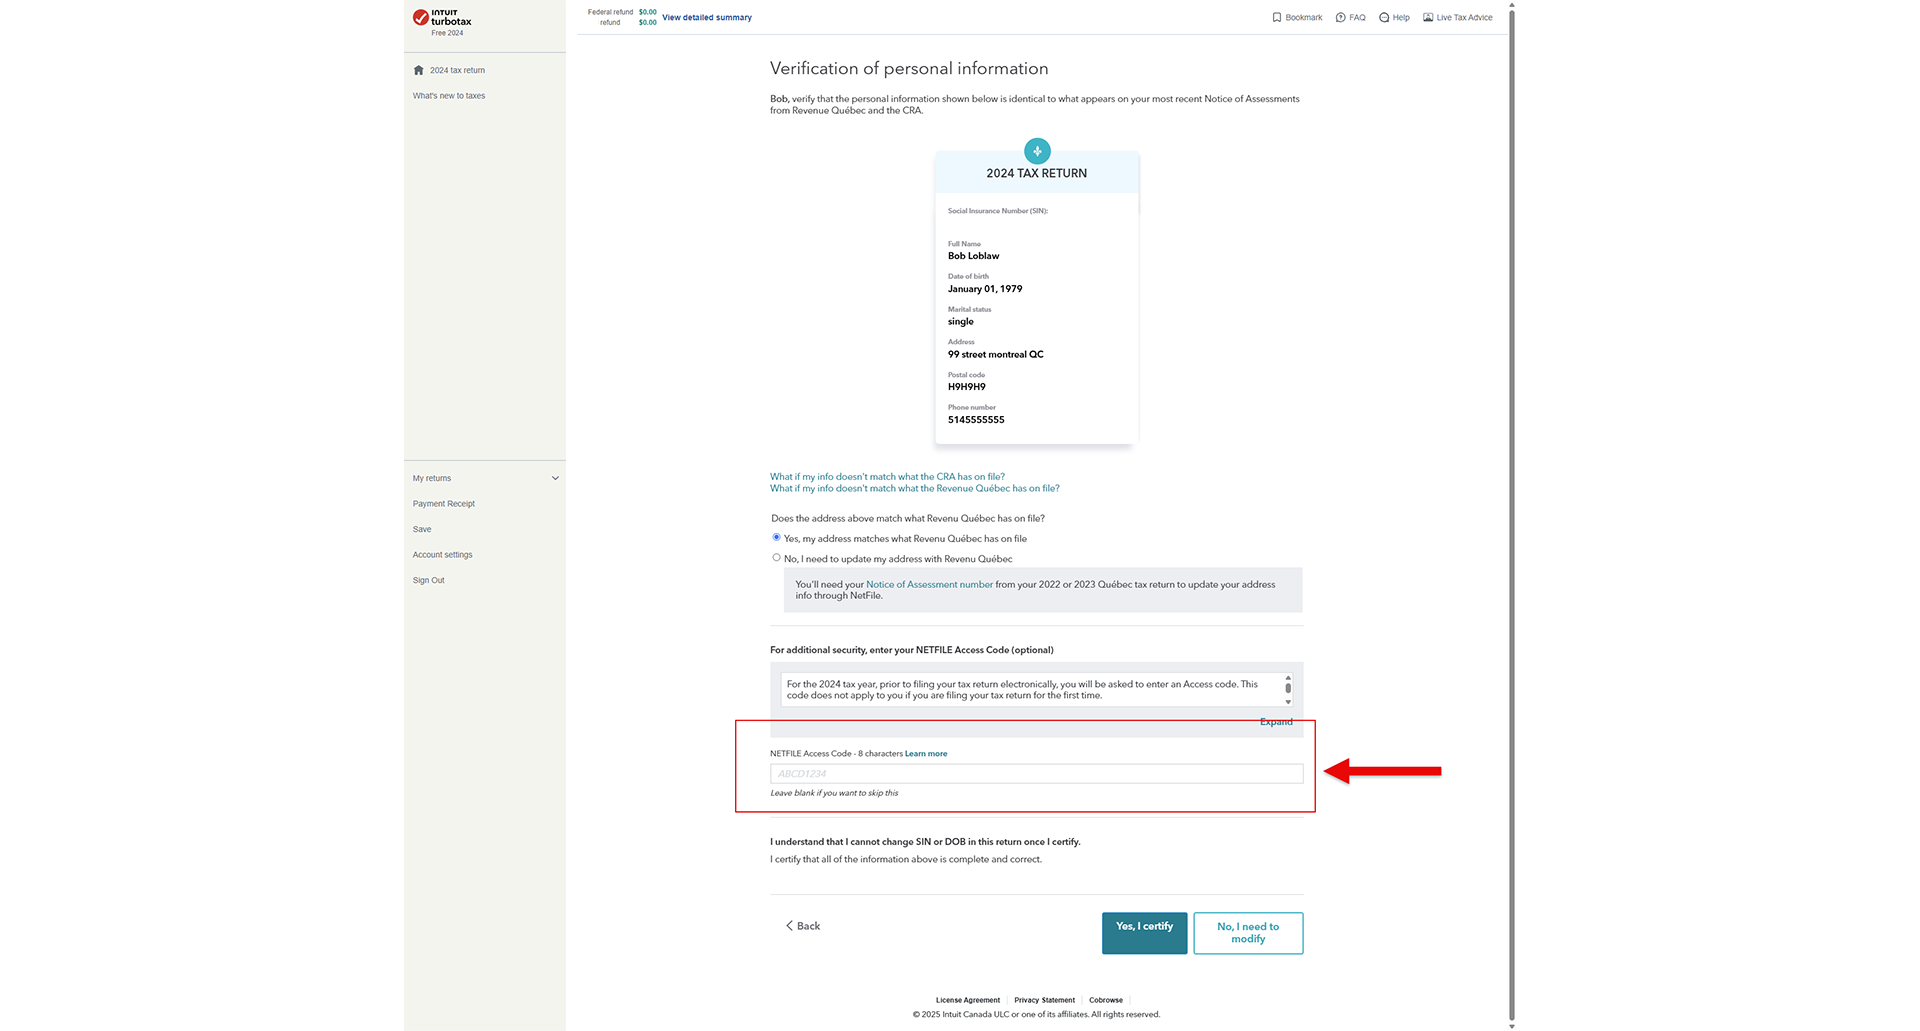The width and height of the screenshot is (1920, 1031).
Task: Click the TurboTax checkmark logo
Action: point(421,17)
